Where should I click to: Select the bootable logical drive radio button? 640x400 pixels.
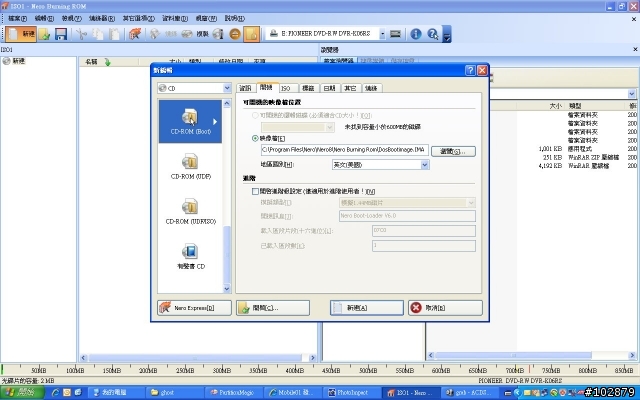pos(255,116)
